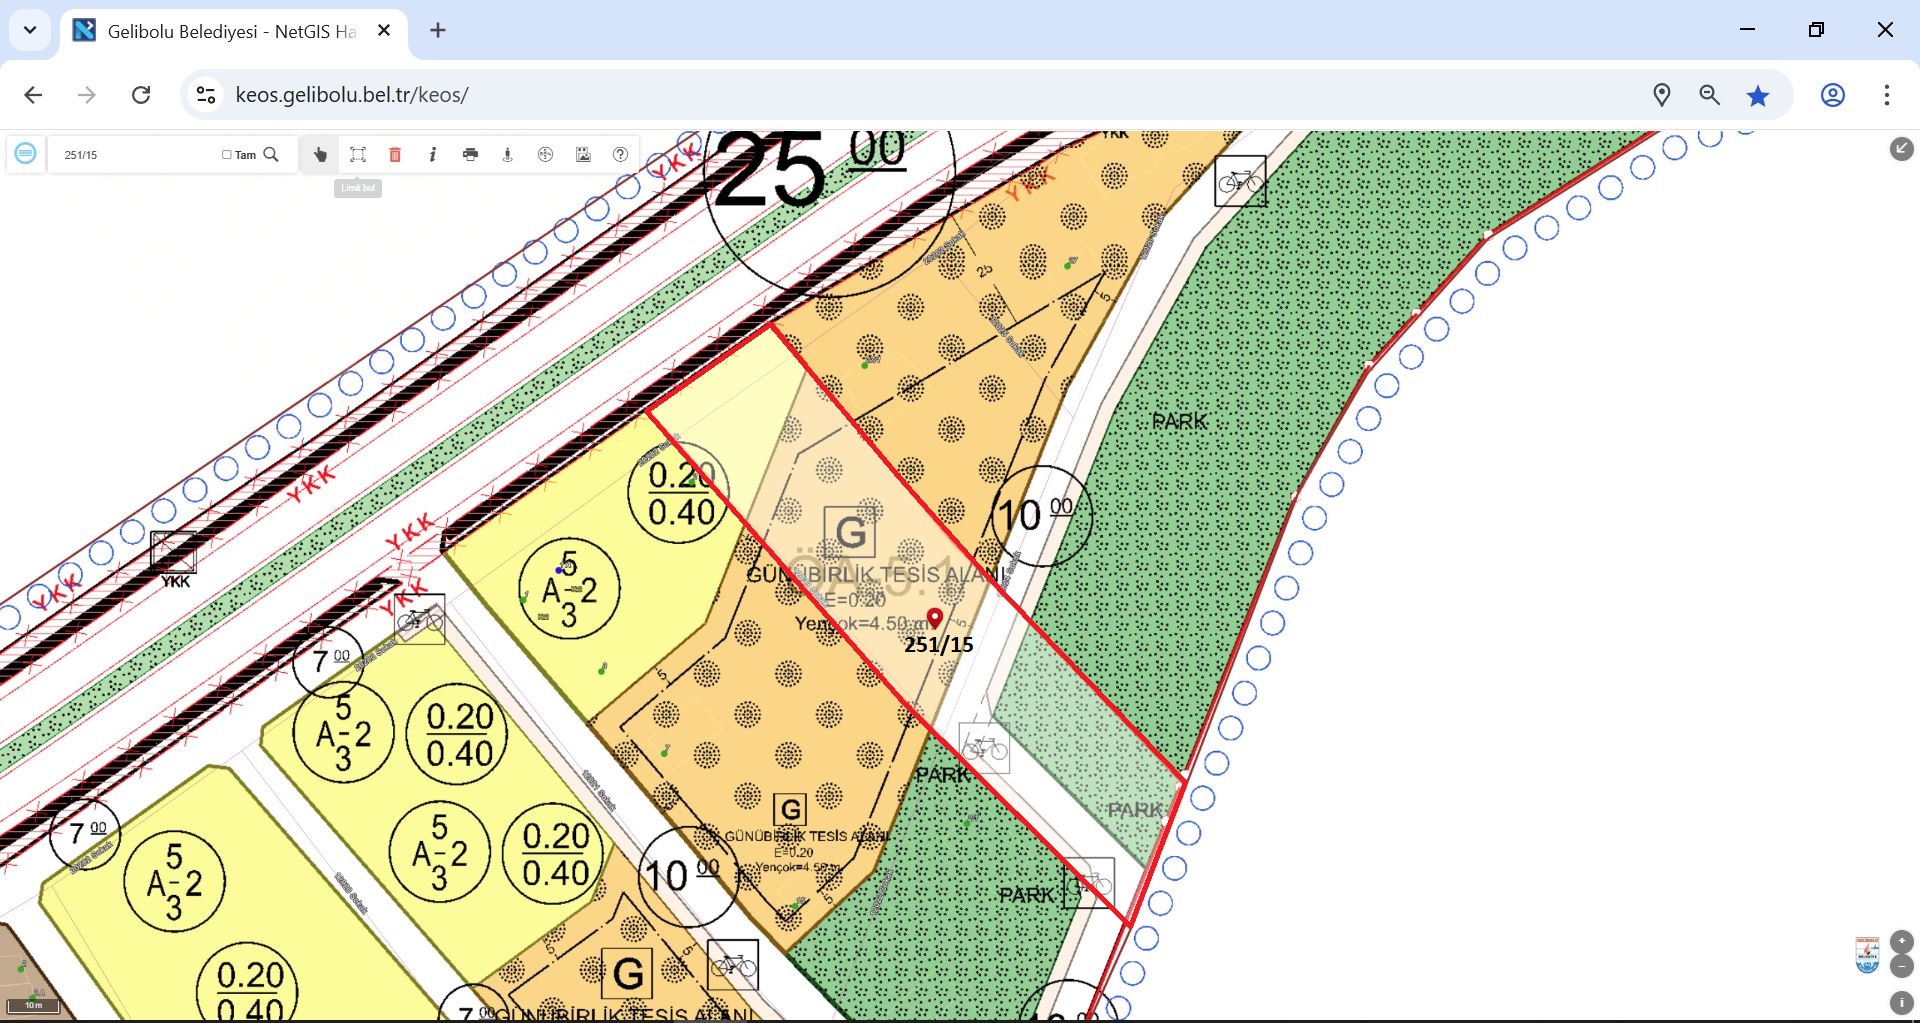Zoom out the map with minus button

point(1902,966)
